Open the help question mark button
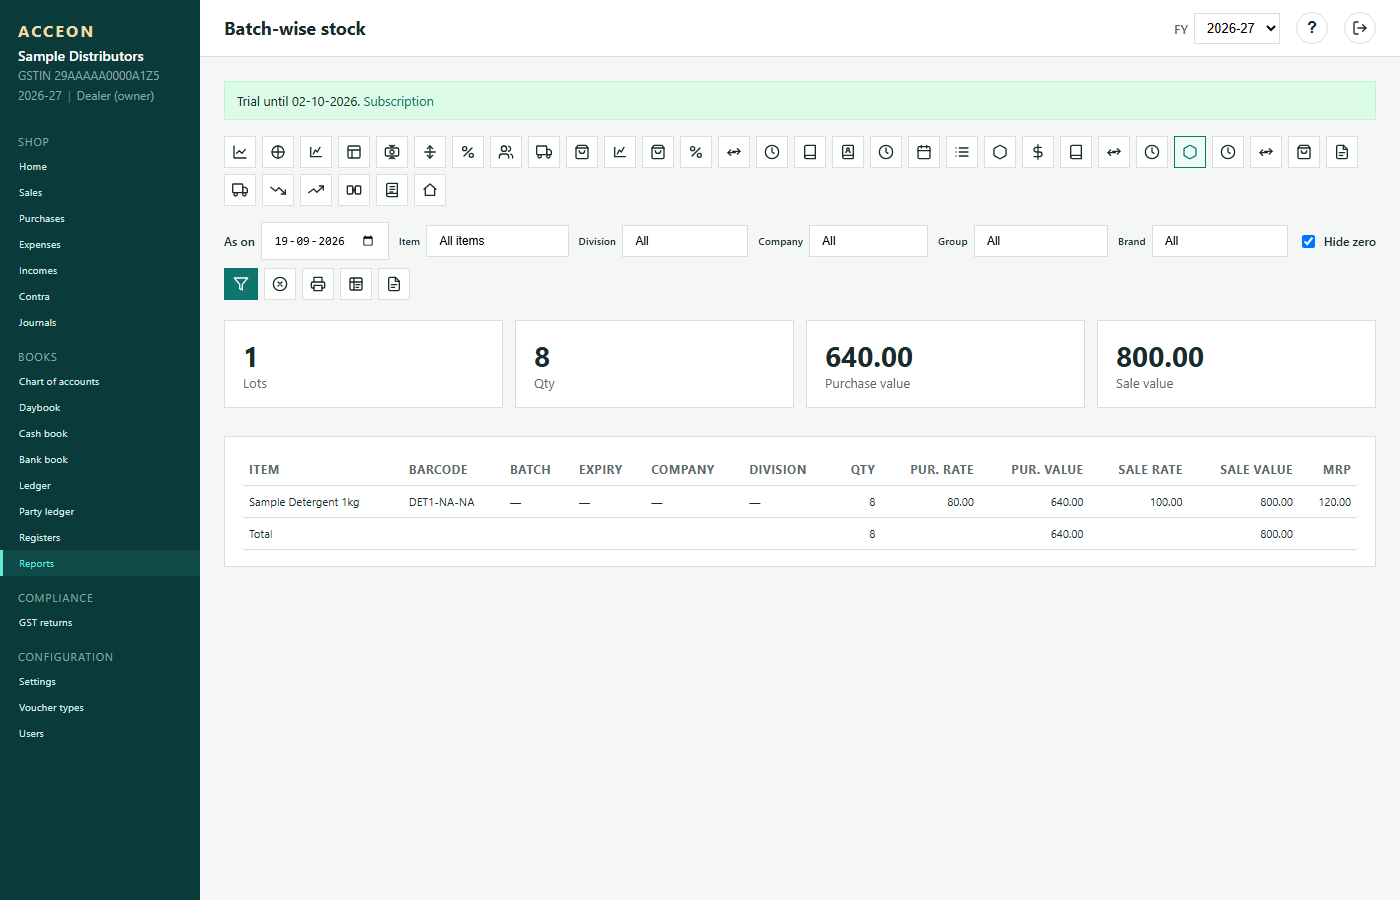The height and width of the screenshot is (900, 1400). 1312,28
